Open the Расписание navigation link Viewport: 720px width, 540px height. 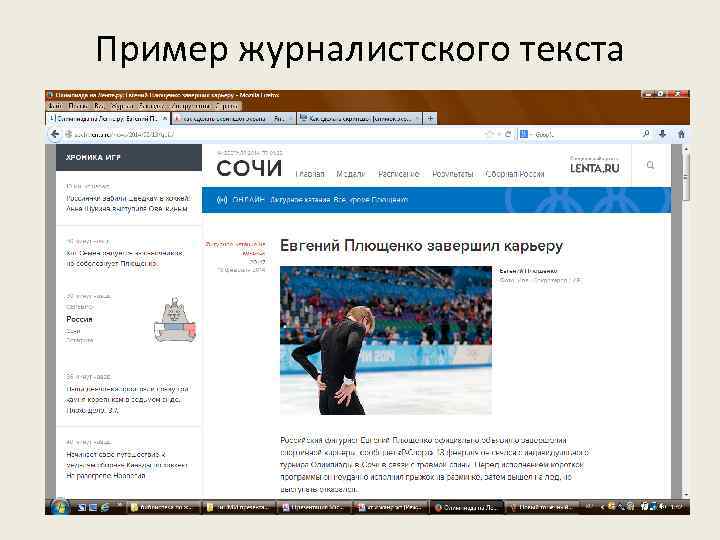click(x=399, y=174)
